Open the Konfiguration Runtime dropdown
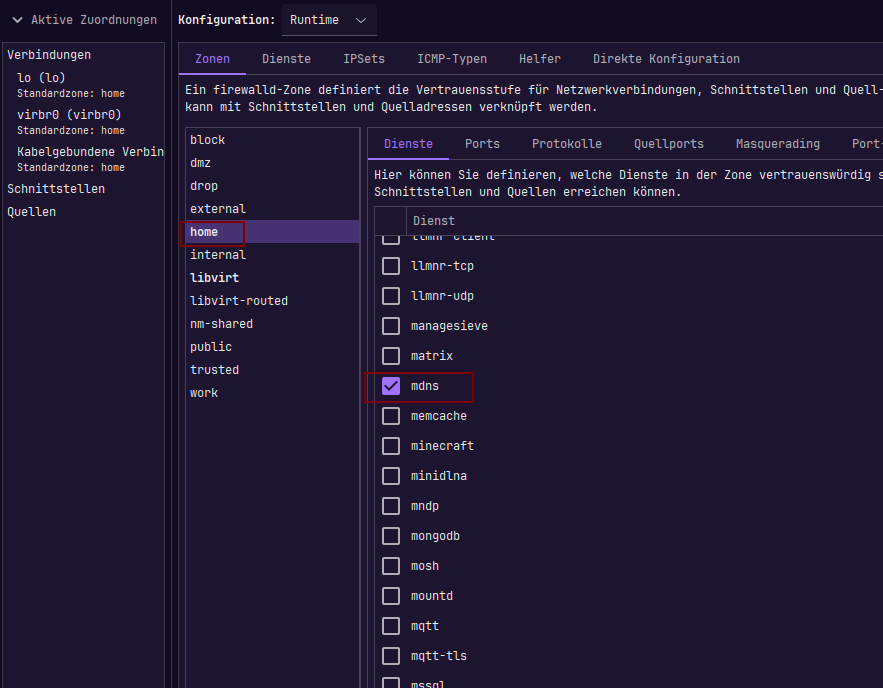 coord(329,20)
